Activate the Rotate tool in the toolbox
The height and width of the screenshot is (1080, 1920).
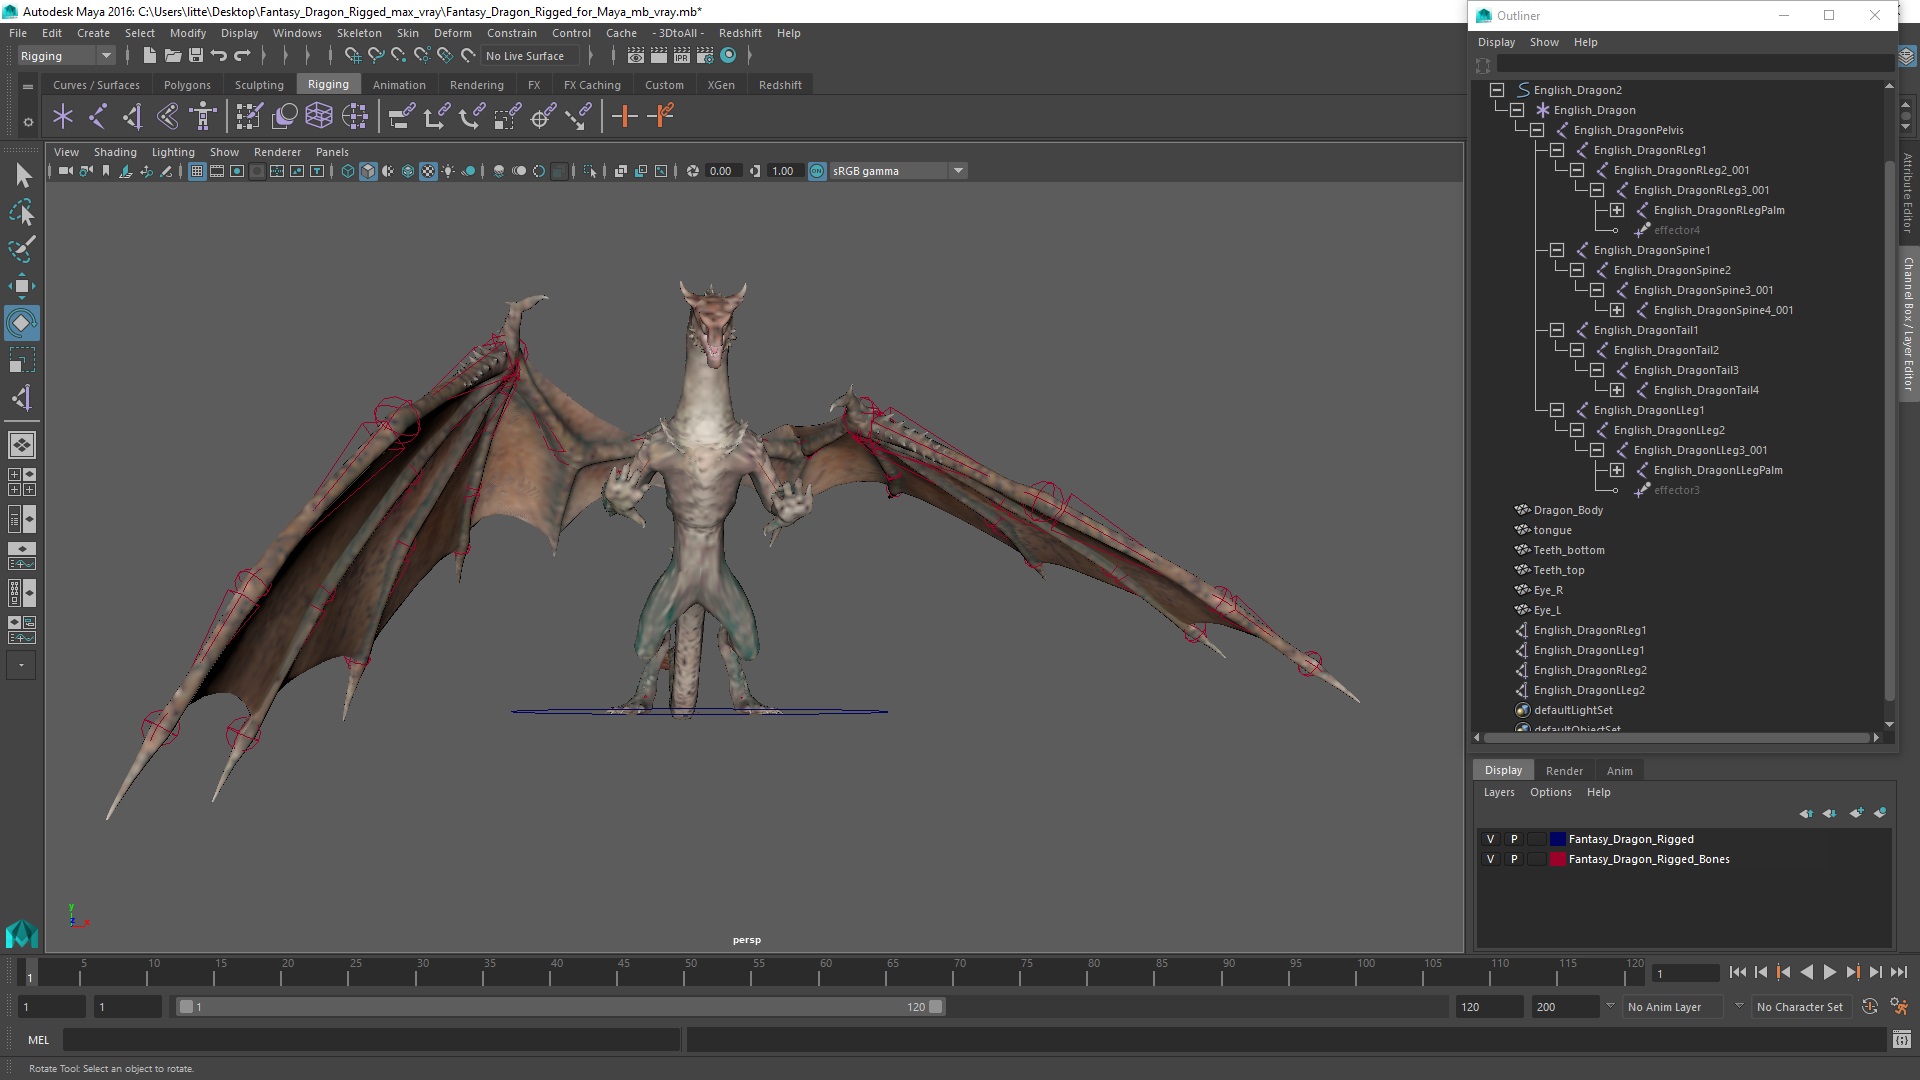[x=22, y=323]
